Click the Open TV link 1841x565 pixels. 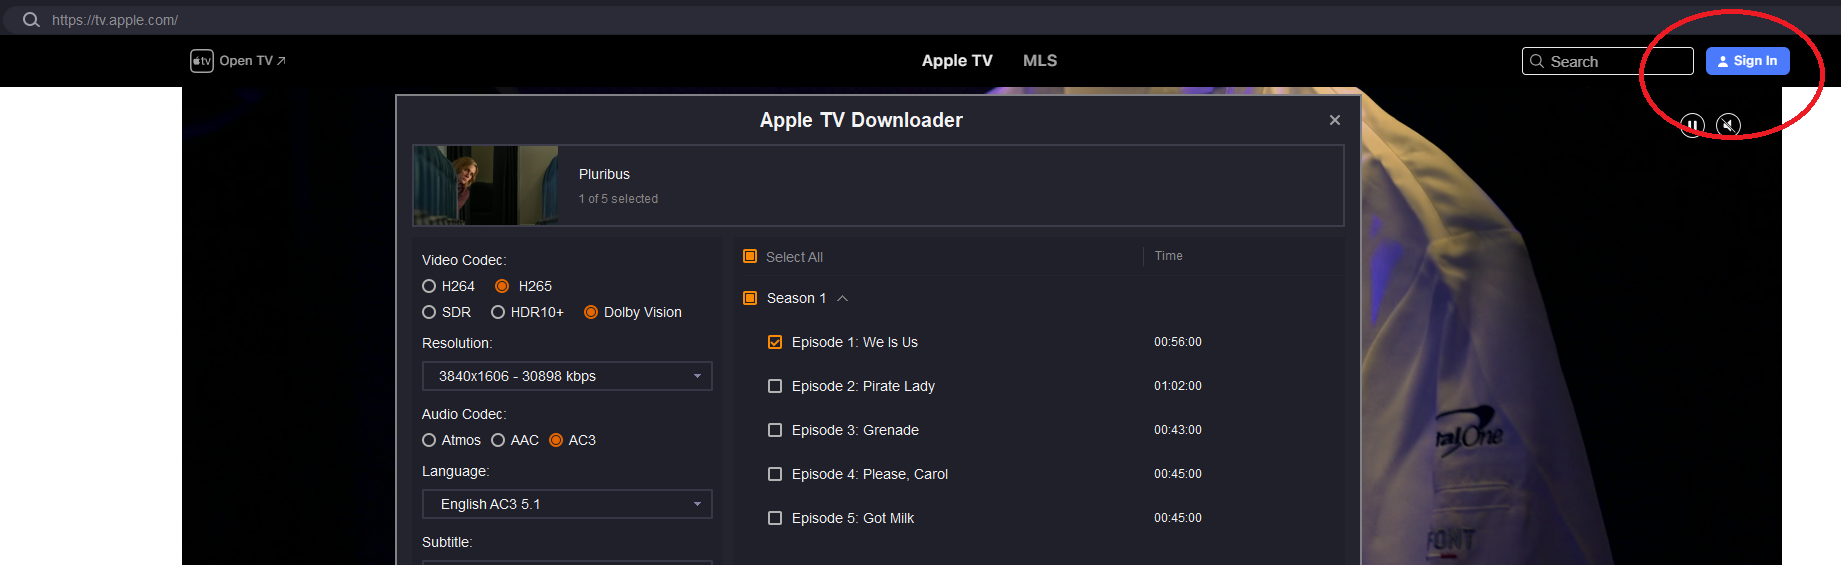[252, 61]
